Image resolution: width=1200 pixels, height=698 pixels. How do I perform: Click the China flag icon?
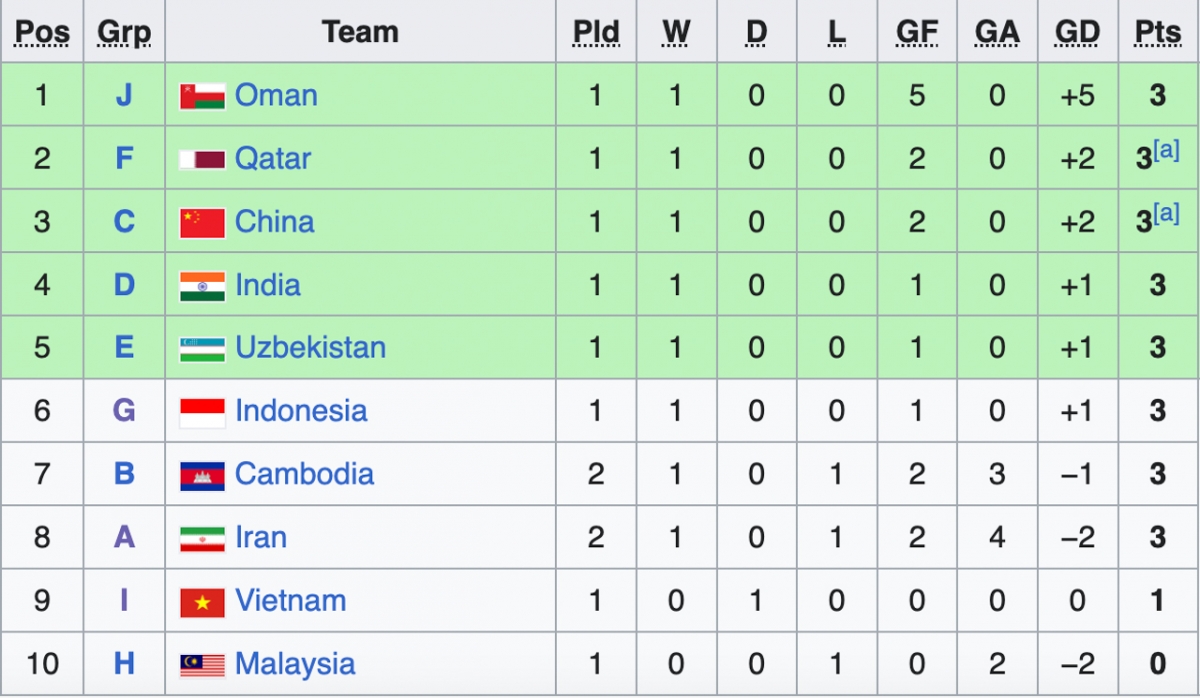click(x=202, y=222)
